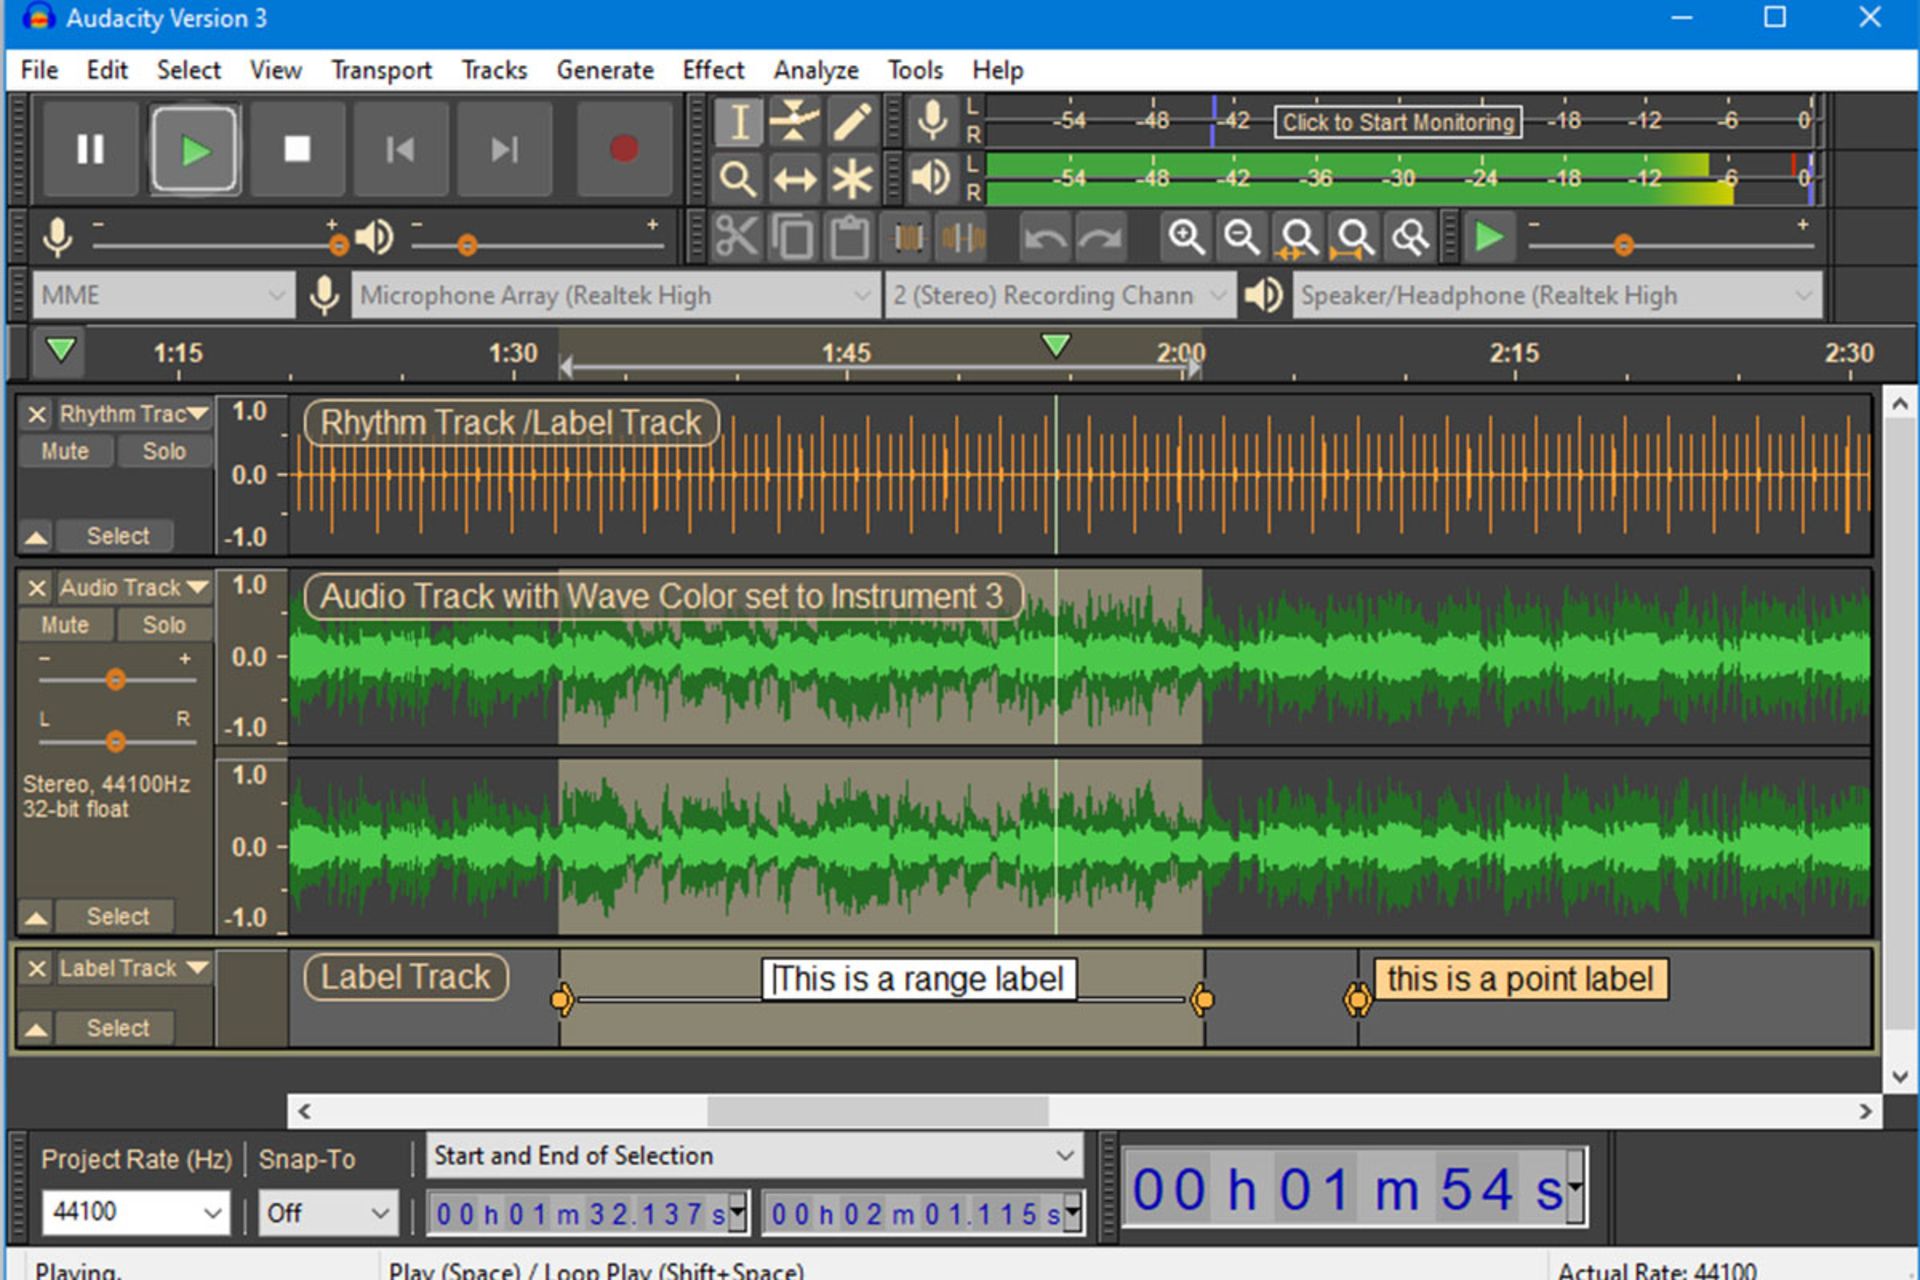Open the Analyze menu
The width and height of the screenshot is (1920, 1280).
coord(816,70)
